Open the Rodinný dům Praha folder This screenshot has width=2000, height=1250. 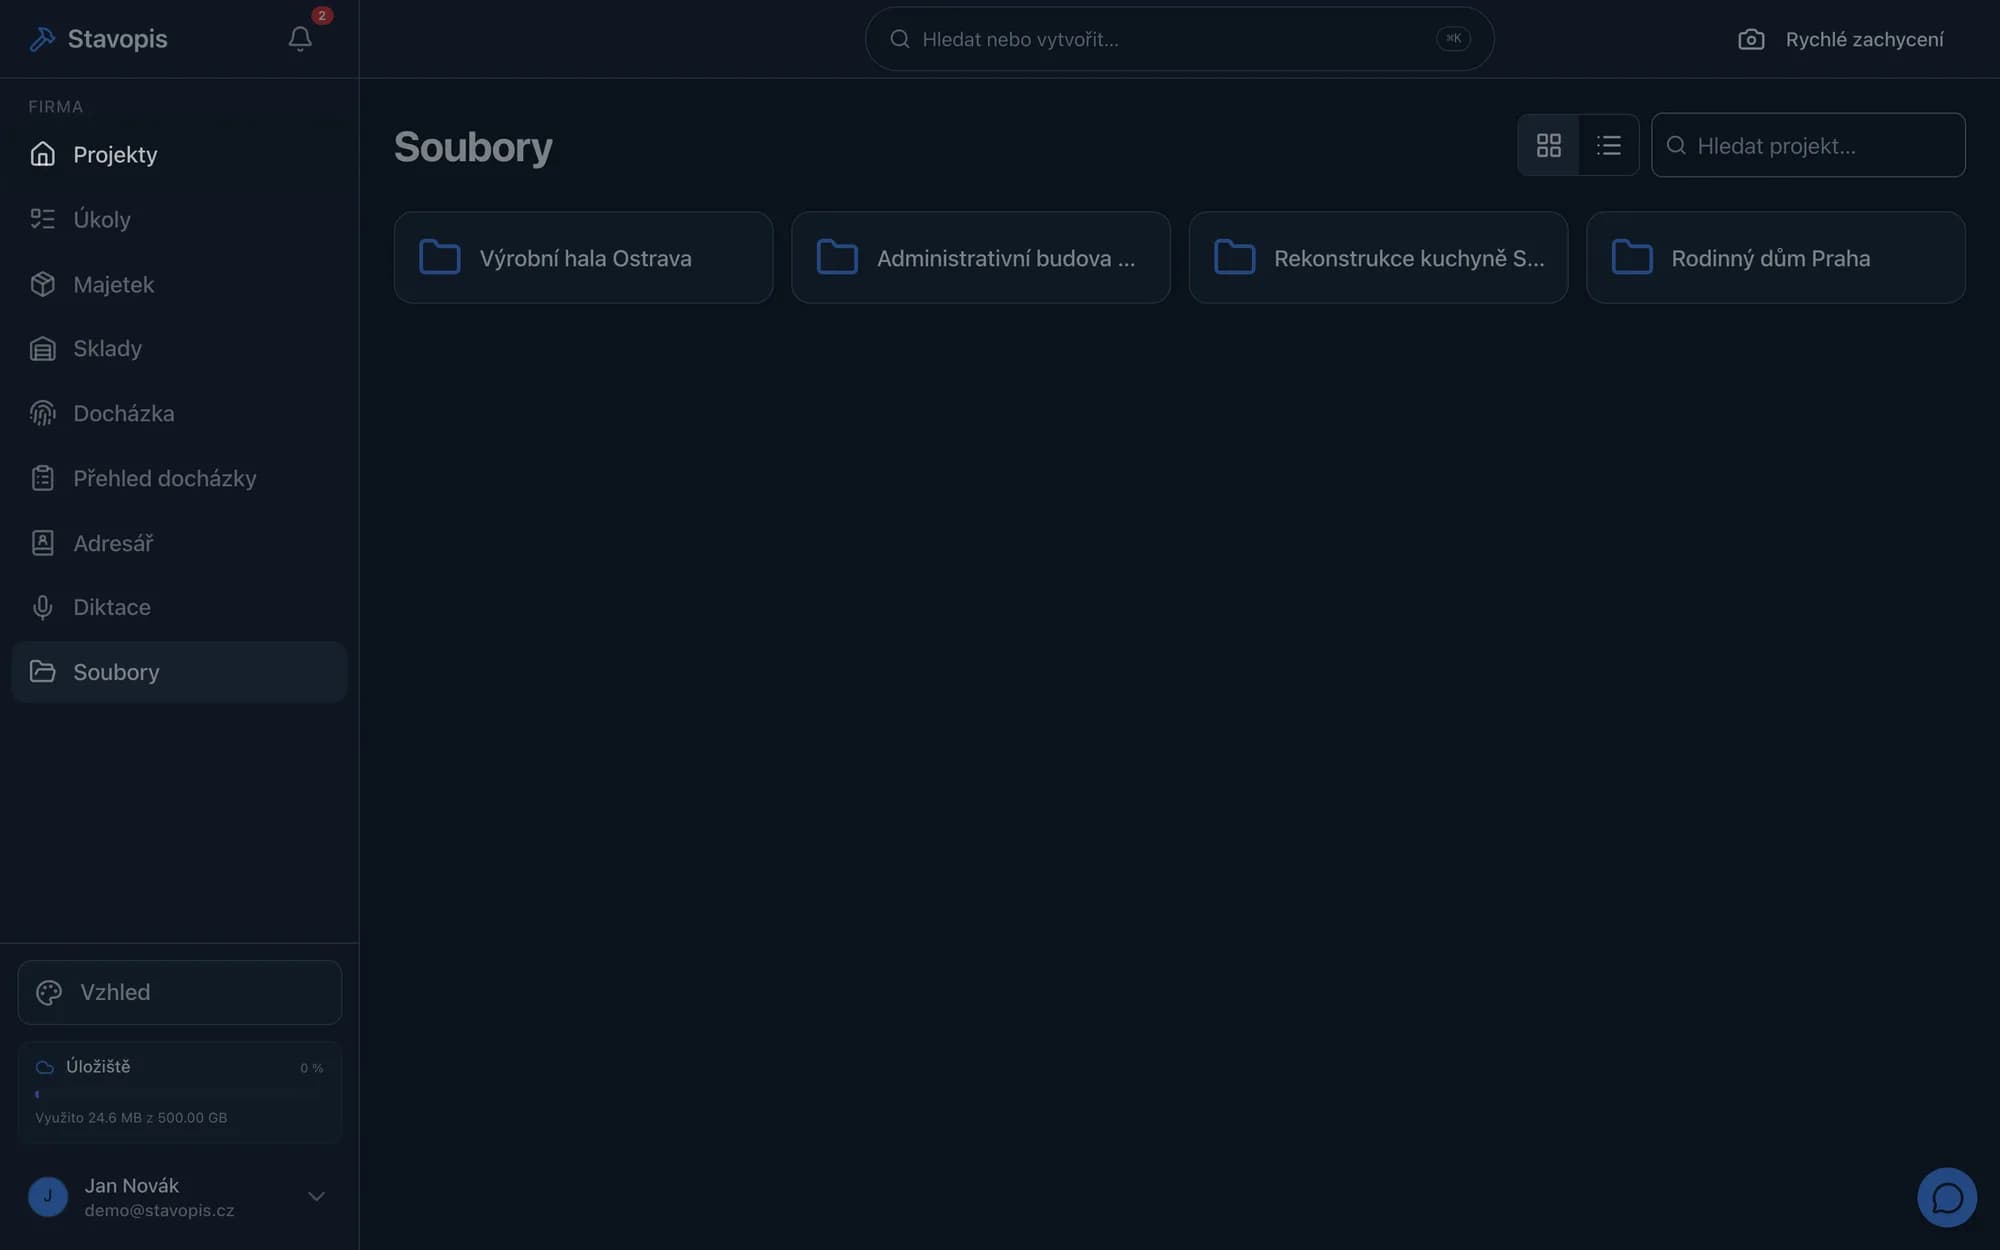pos(1775,257)
